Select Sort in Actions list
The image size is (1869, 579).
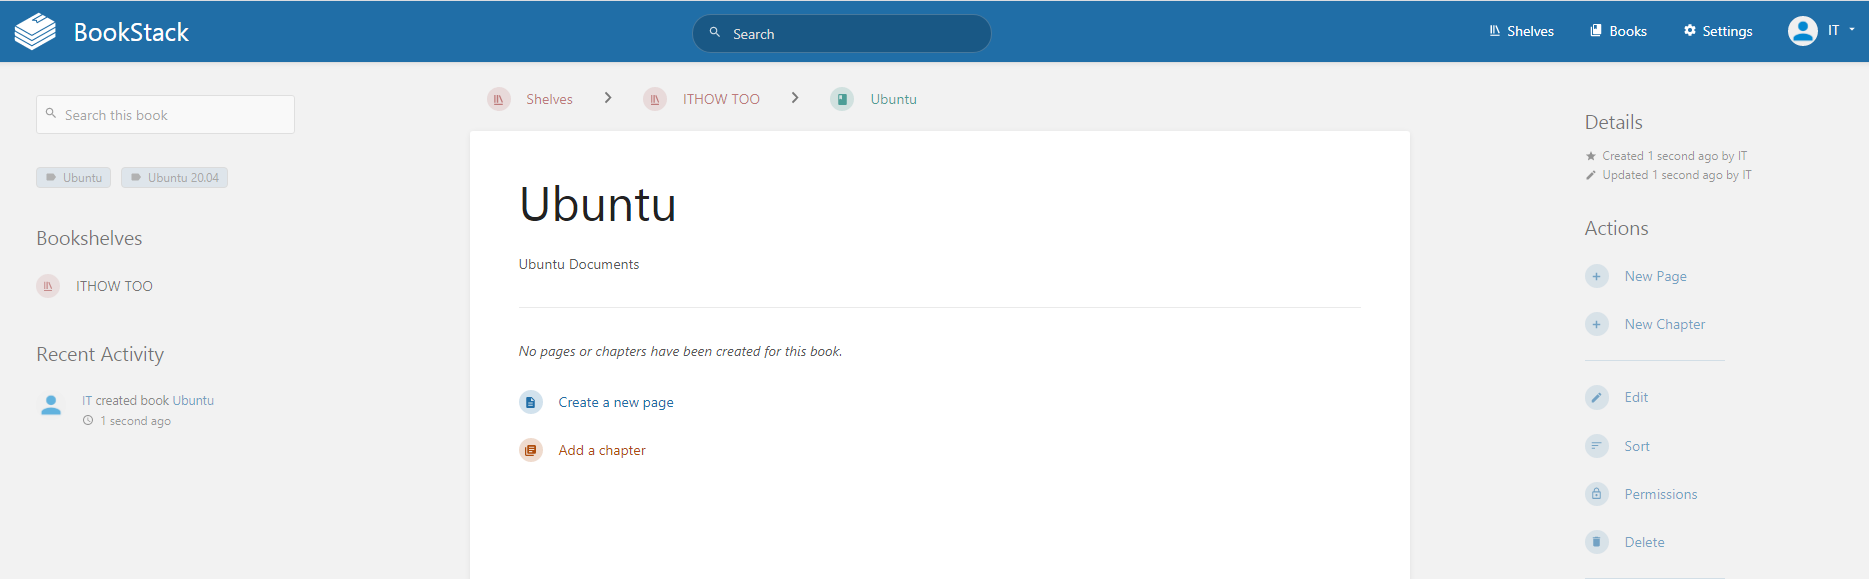[x=1637, y=446]
